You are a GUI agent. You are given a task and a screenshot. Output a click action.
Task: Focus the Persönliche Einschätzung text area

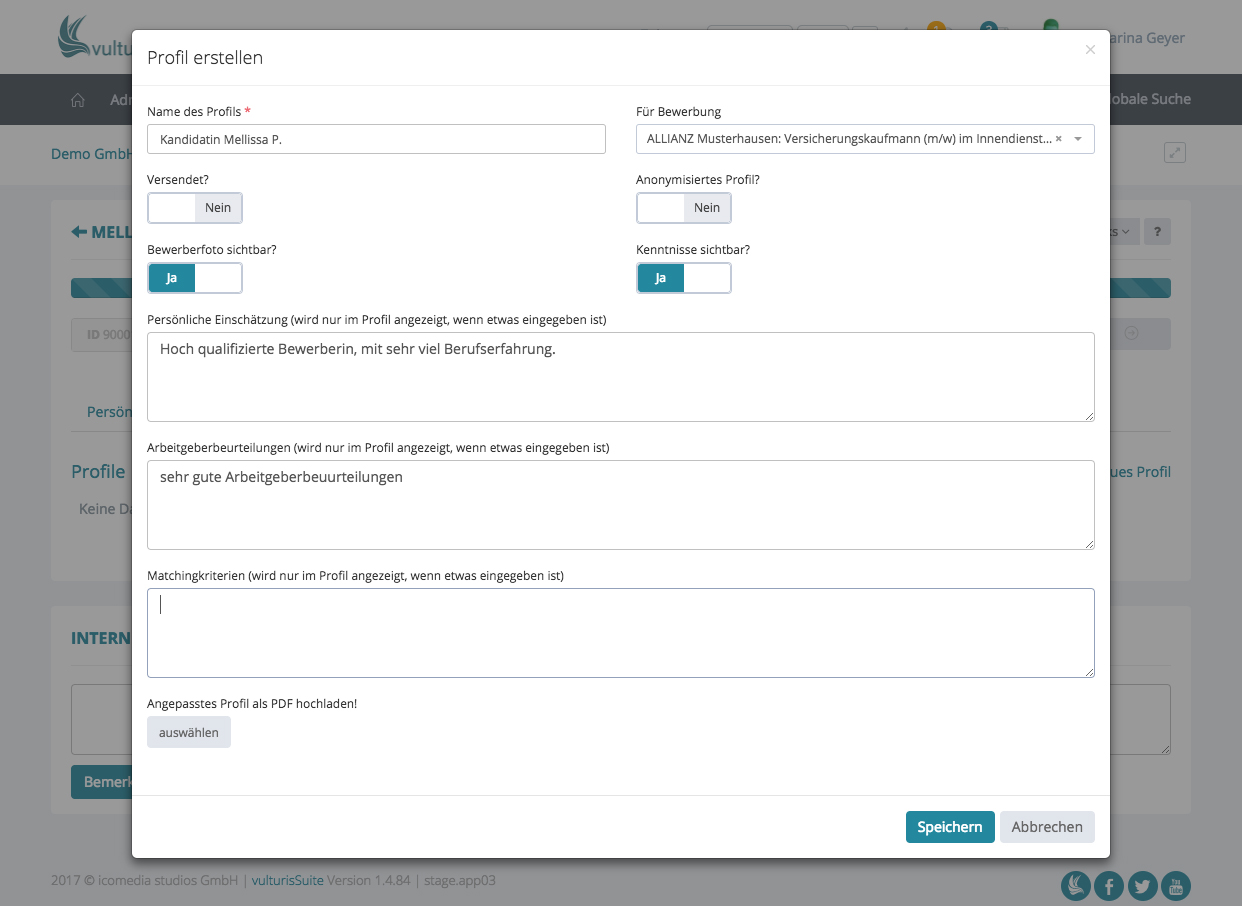pyautogui.click(x=620, y=377)
